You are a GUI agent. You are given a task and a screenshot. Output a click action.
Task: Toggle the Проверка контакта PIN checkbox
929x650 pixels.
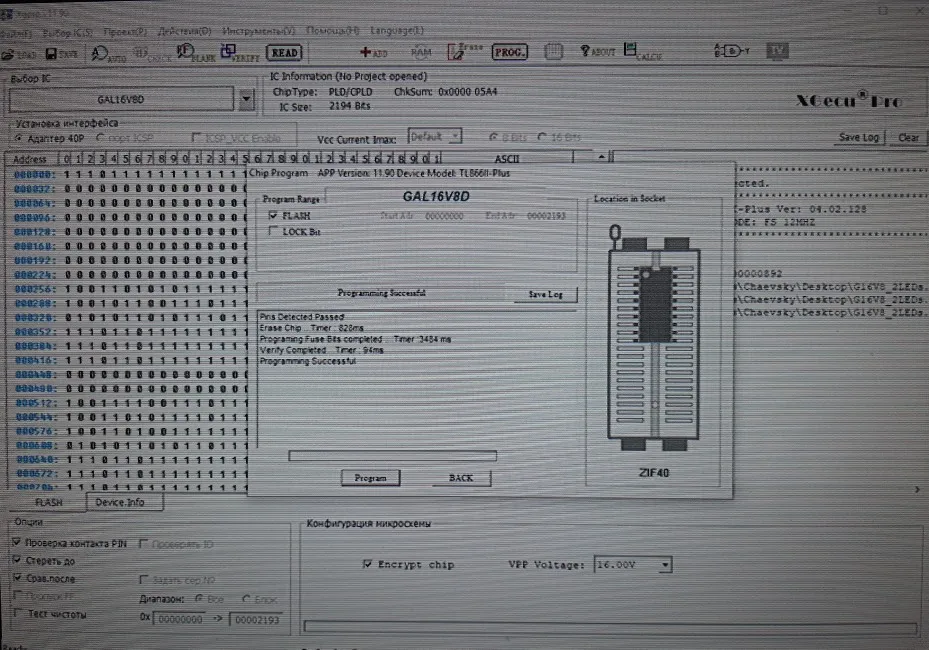point(17,542)
